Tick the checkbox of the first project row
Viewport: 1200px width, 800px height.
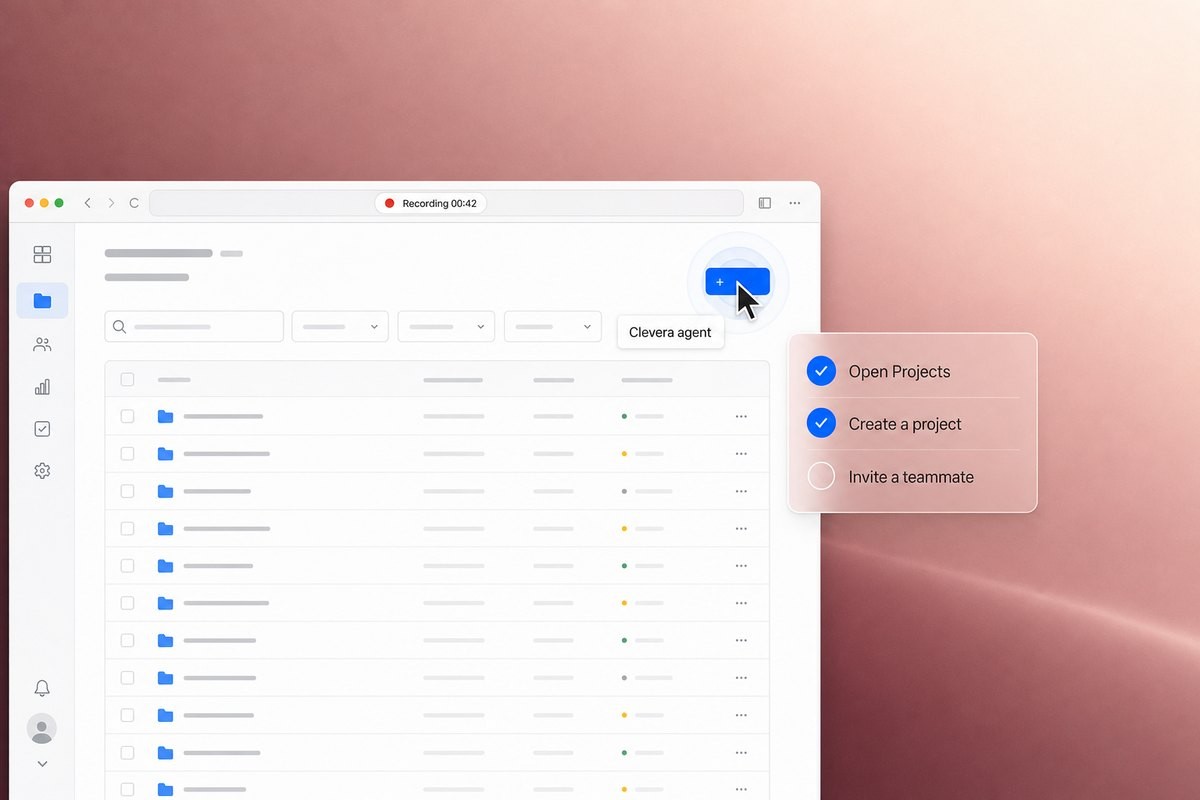pos(127,416)
